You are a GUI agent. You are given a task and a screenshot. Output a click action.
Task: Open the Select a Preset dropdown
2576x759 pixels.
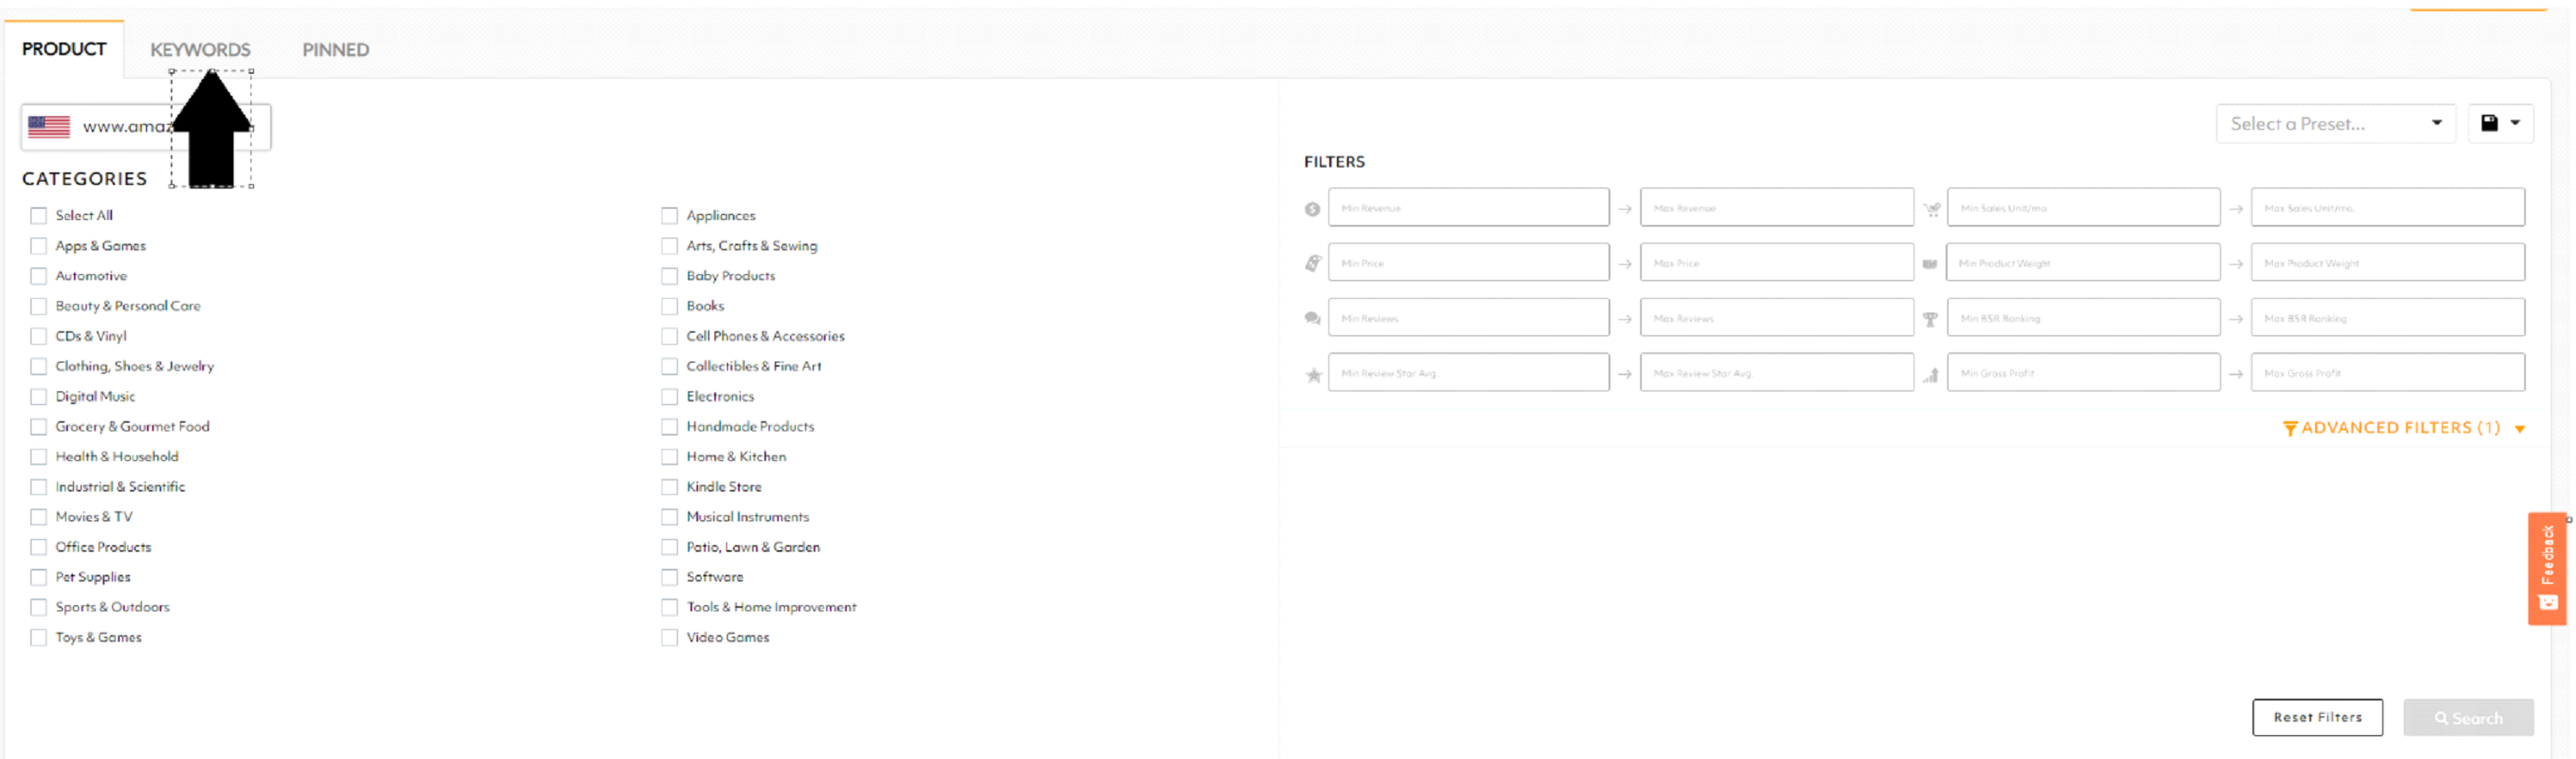click(2335, 123)
